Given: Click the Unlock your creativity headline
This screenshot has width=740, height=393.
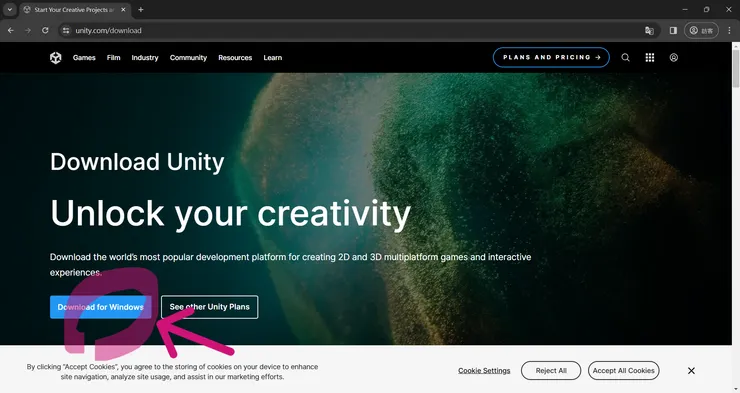Looking at the screenshot, I should point(230,214).
